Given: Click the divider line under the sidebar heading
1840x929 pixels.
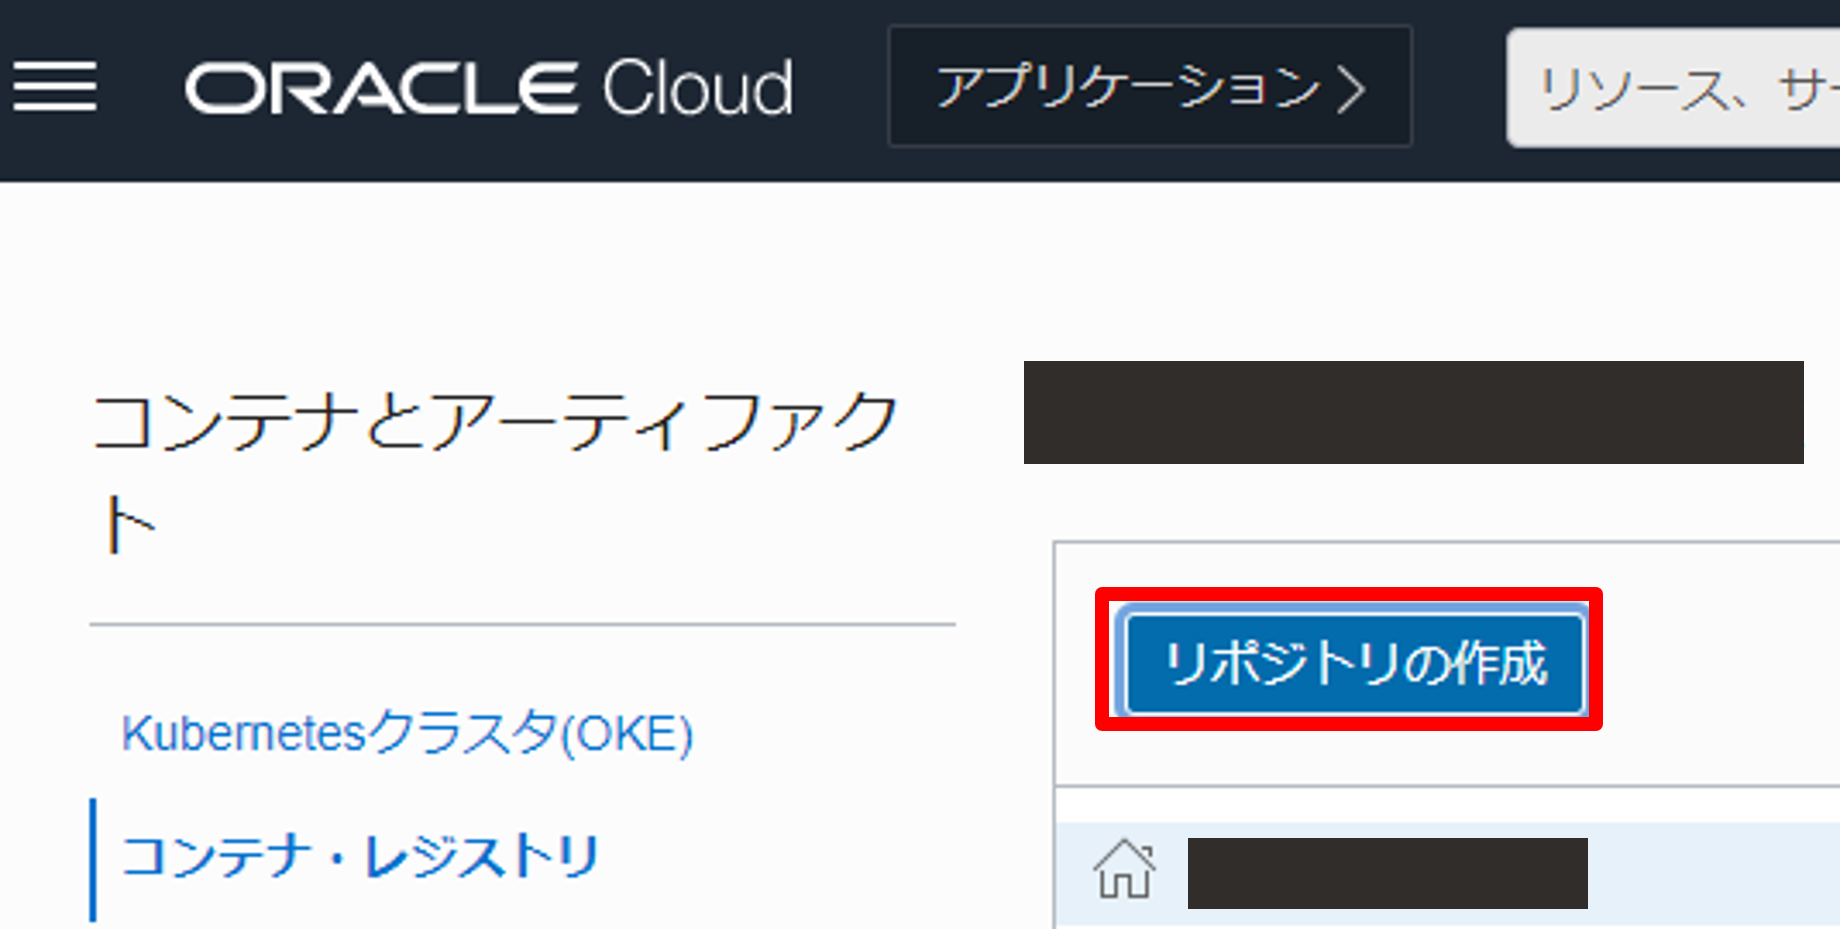Looking at the screenshot, I should point(522,625).
